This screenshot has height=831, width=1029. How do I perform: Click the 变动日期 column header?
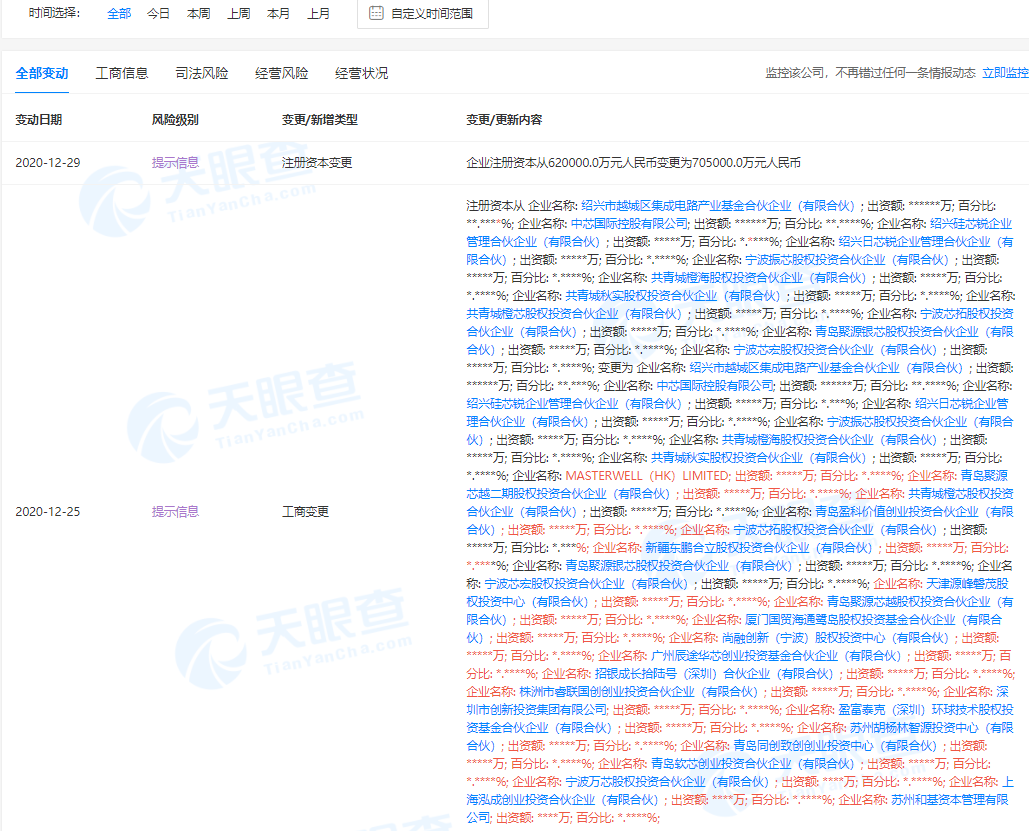39,119
